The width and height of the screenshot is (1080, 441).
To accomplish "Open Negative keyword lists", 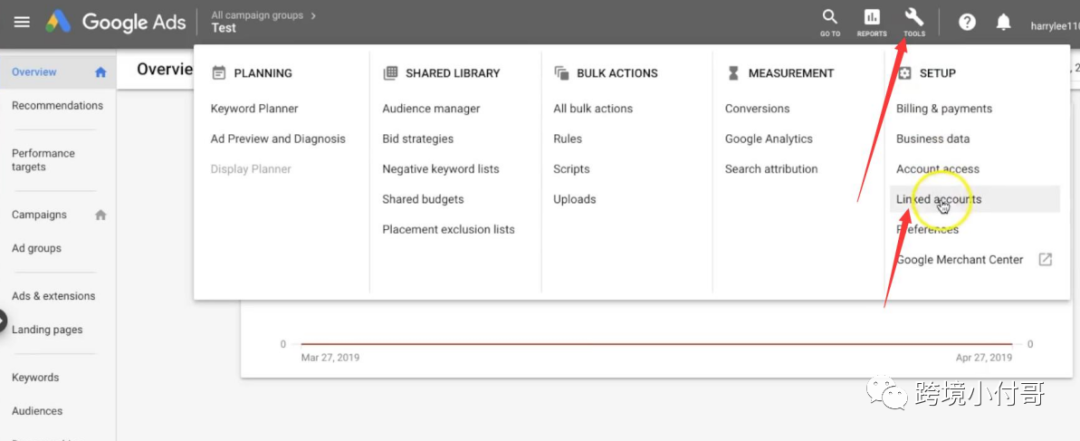I will click(x=441, y=170).
